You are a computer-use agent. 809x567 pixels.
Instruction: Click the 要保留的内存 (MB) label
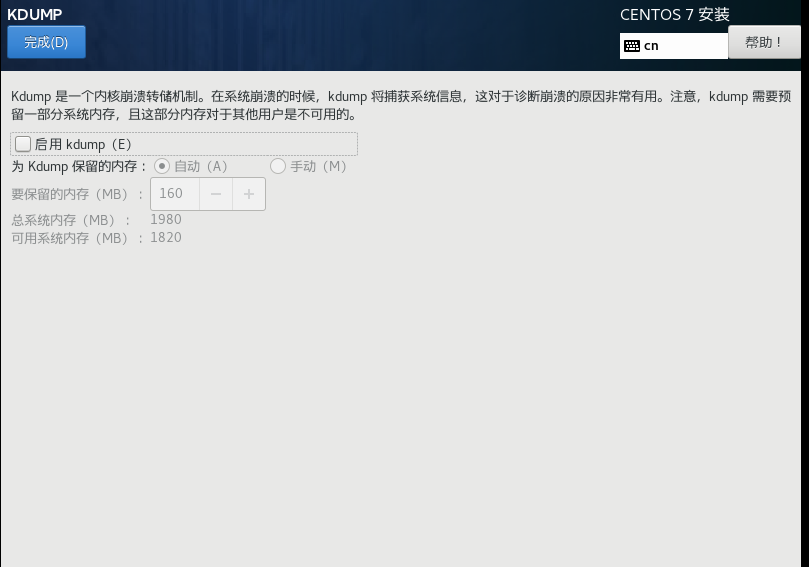click(x=77, y=194)
